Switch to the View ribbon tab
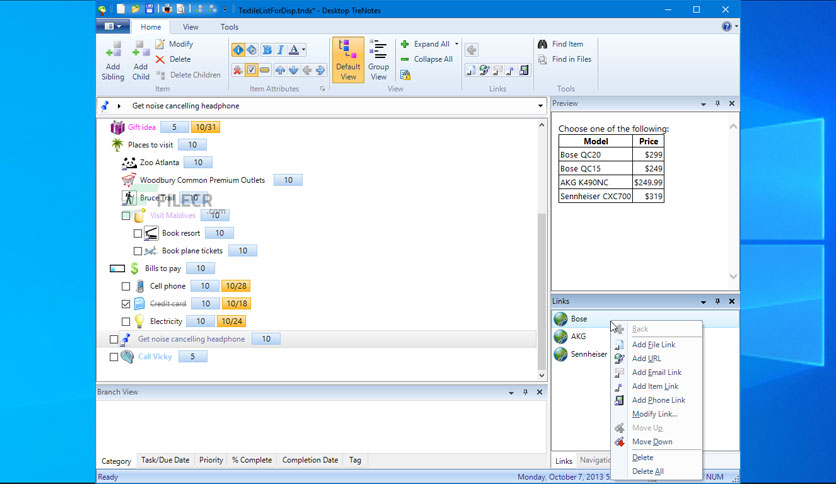 click(x=190, y=27)
